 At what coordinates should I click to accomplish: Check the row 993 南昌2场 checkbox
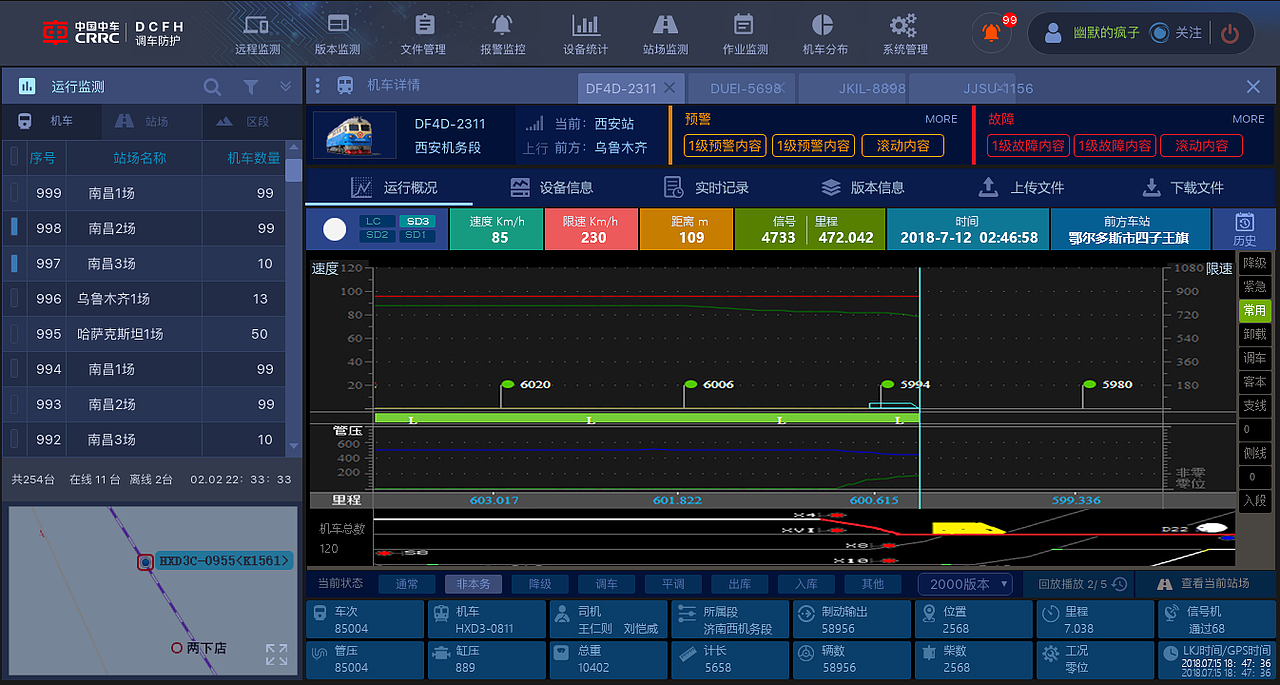14,404
